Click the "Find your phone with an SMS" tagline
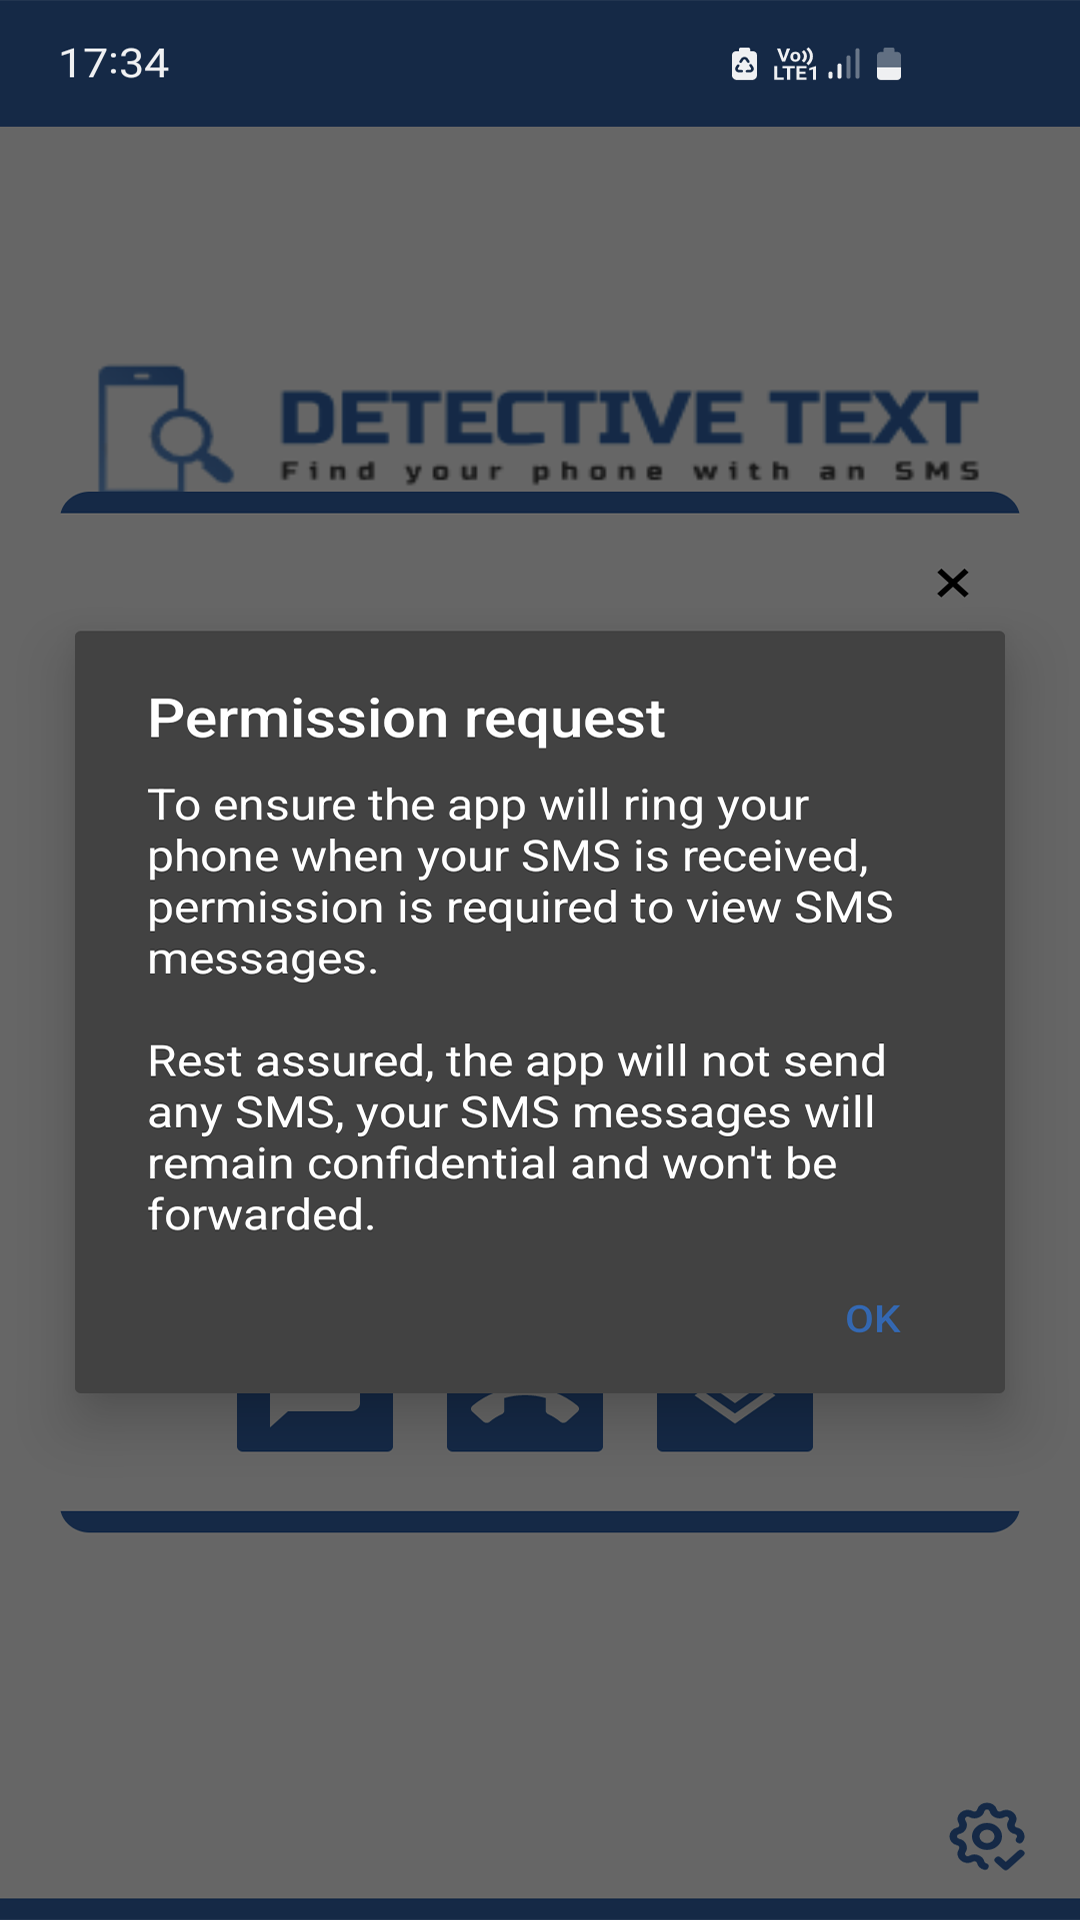This screenshot has width=1080, height=1920. click(630, 471)
